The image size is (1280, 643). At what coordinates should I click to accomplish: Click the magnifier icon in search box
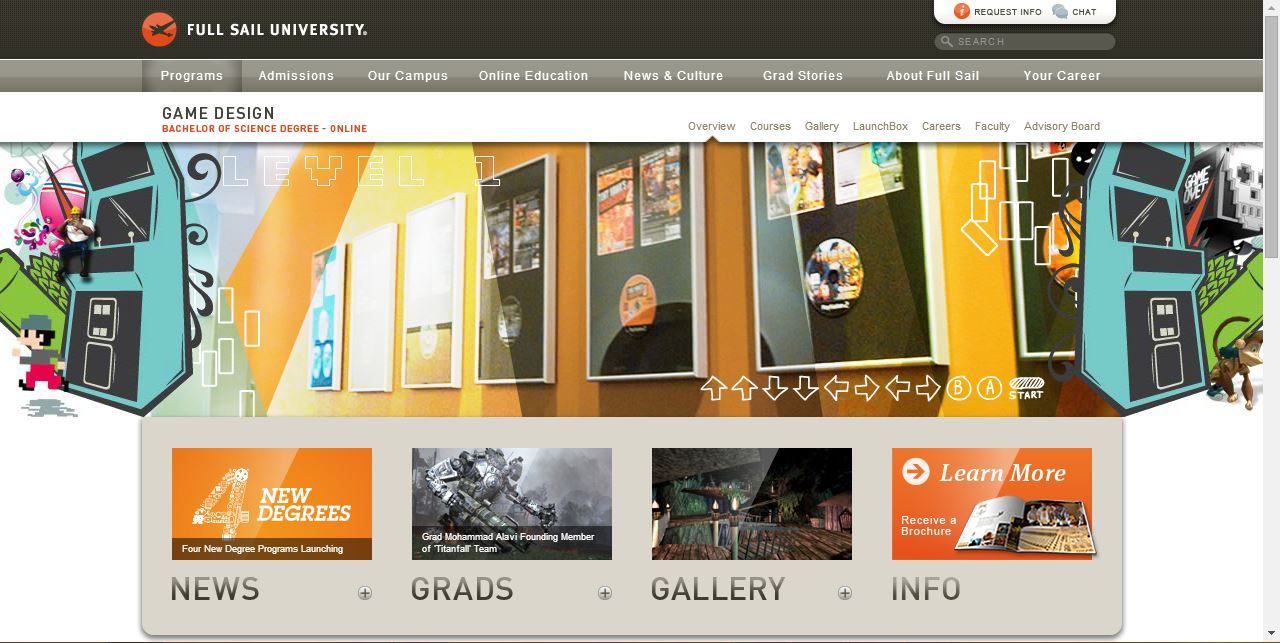946,41
